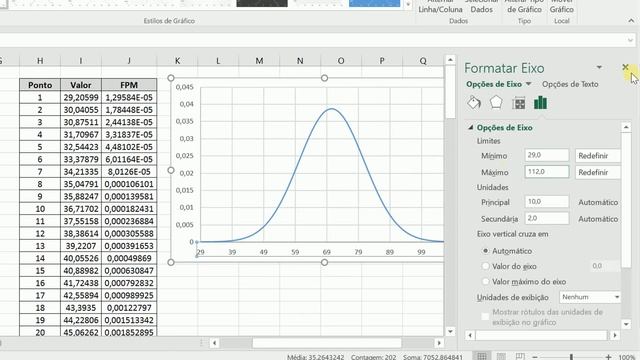Click cell with value 29,20599
Viewport: 640px width, 360px height.
[x=81, y=98]
